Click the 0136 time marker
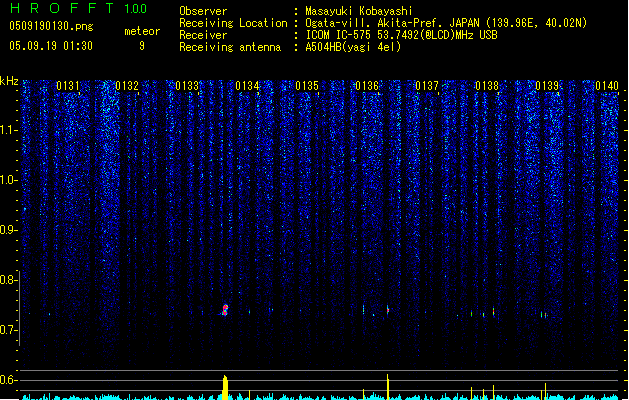The image size is (629, 400). coord(367,85)
